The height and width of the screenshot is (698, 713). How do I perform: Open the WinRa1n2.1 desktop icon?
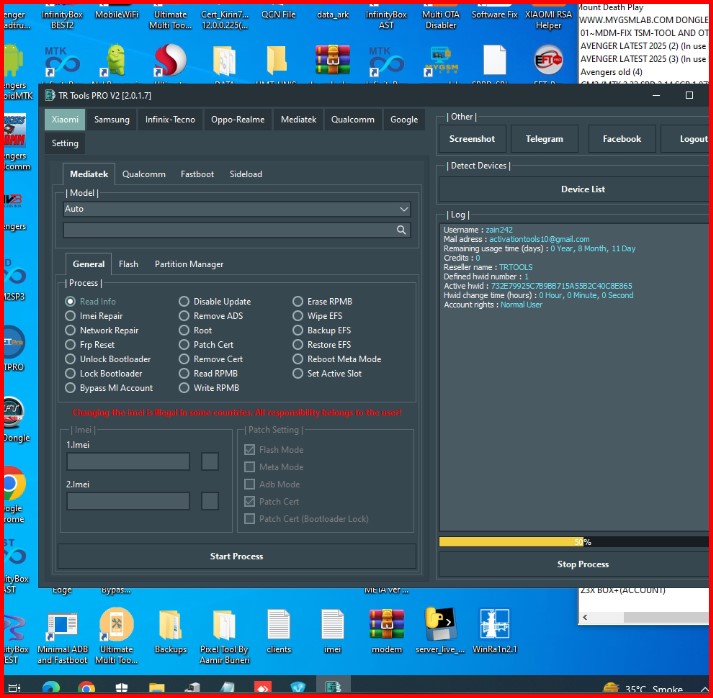(494, 624)
